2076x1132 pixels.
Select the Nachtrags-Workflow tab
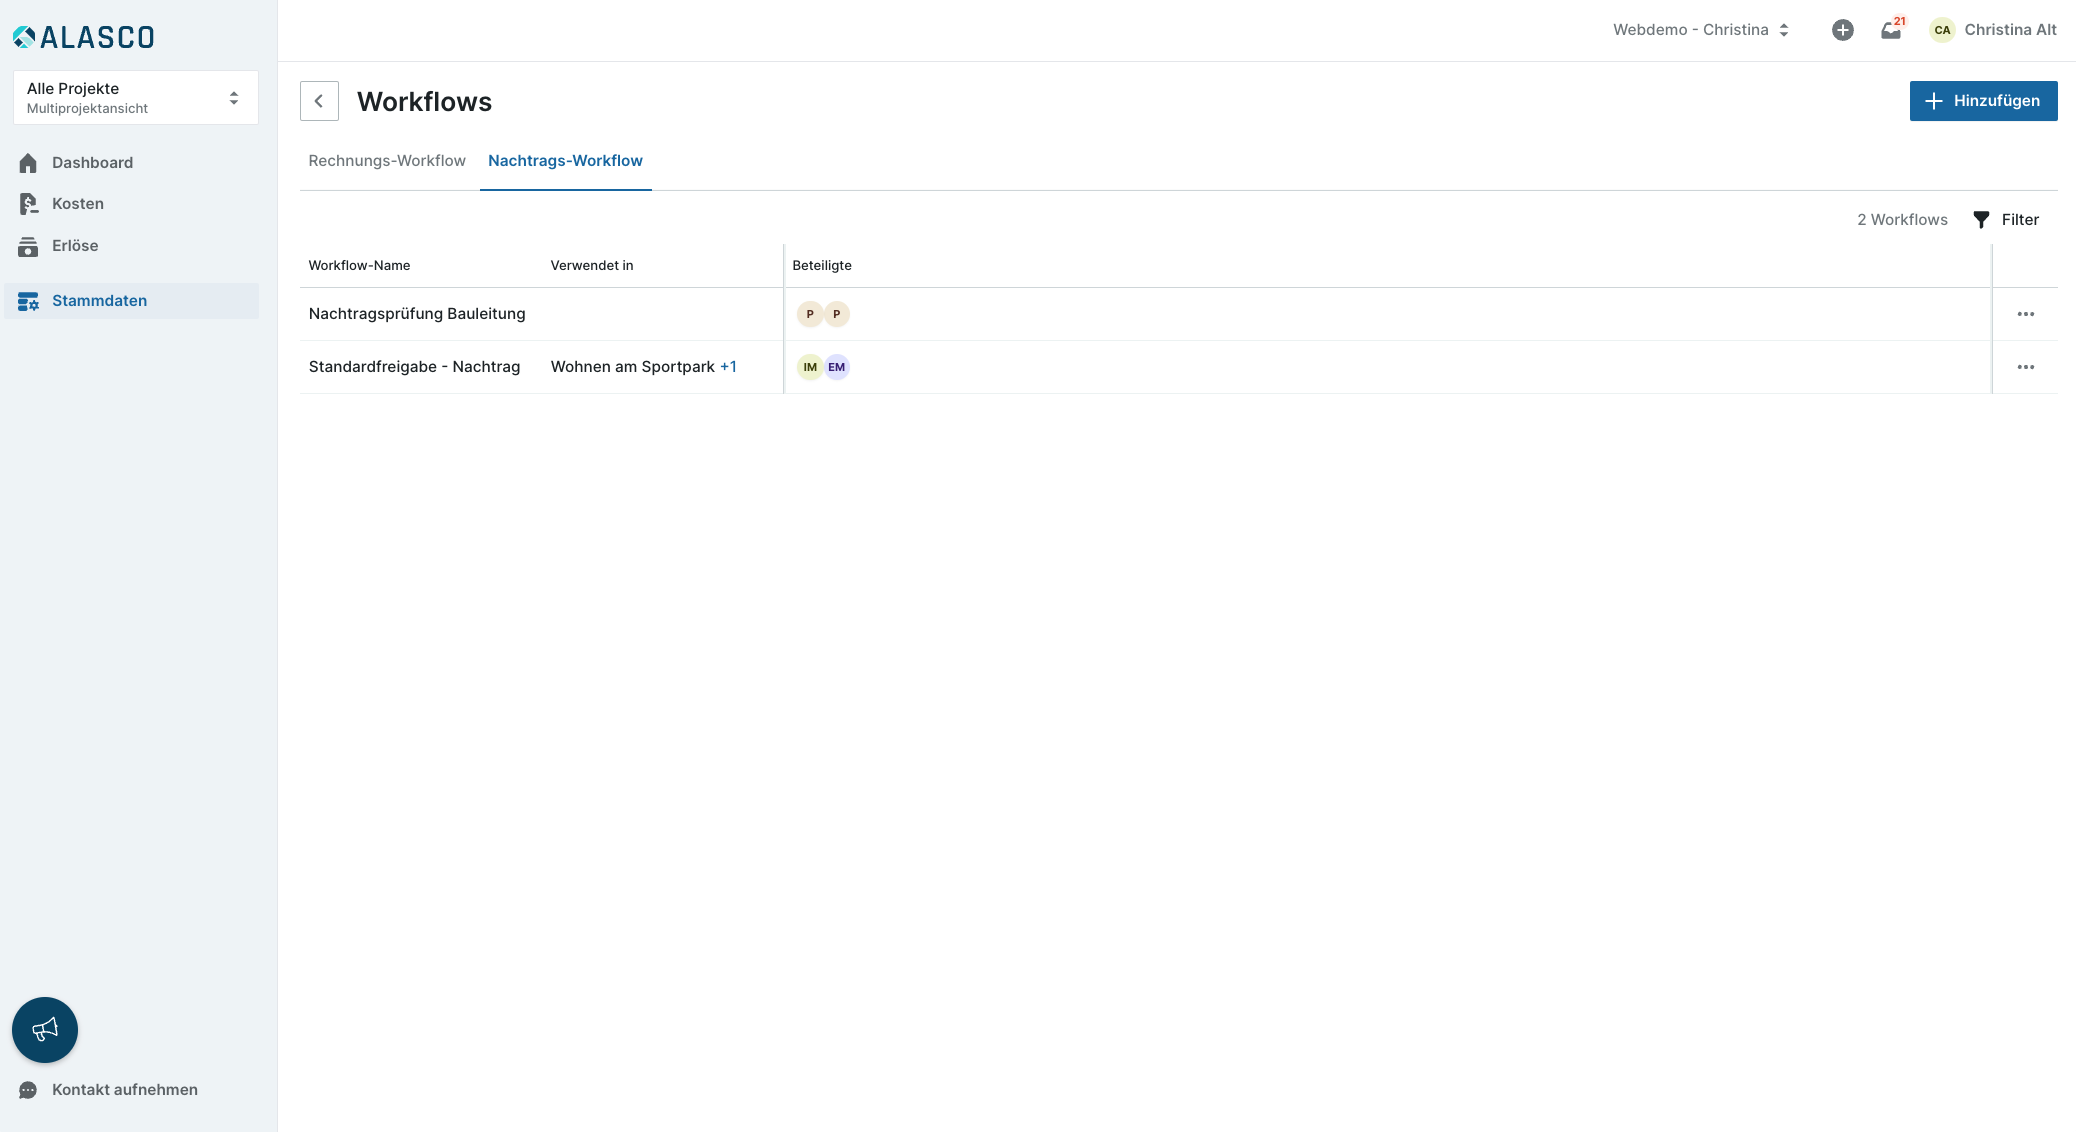pyautogui.click(x=565, y=161)
